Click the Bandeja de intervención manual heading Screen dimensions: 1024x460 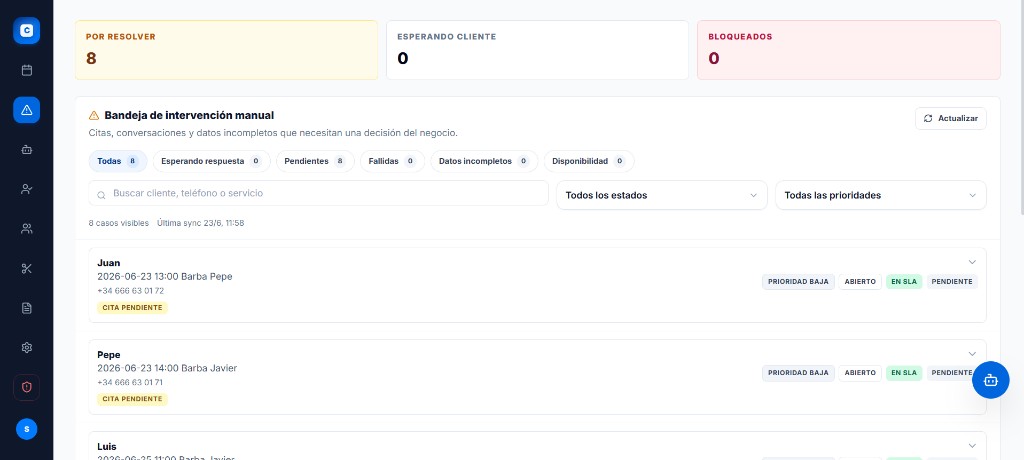point(189,116)
